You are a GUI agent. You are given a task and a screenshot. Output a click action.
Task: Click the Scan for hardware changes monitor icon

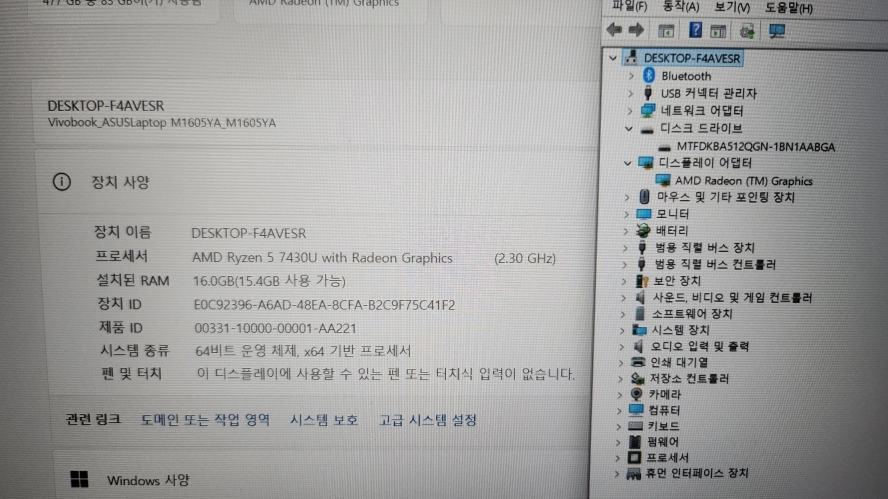[x=776, y=31]
